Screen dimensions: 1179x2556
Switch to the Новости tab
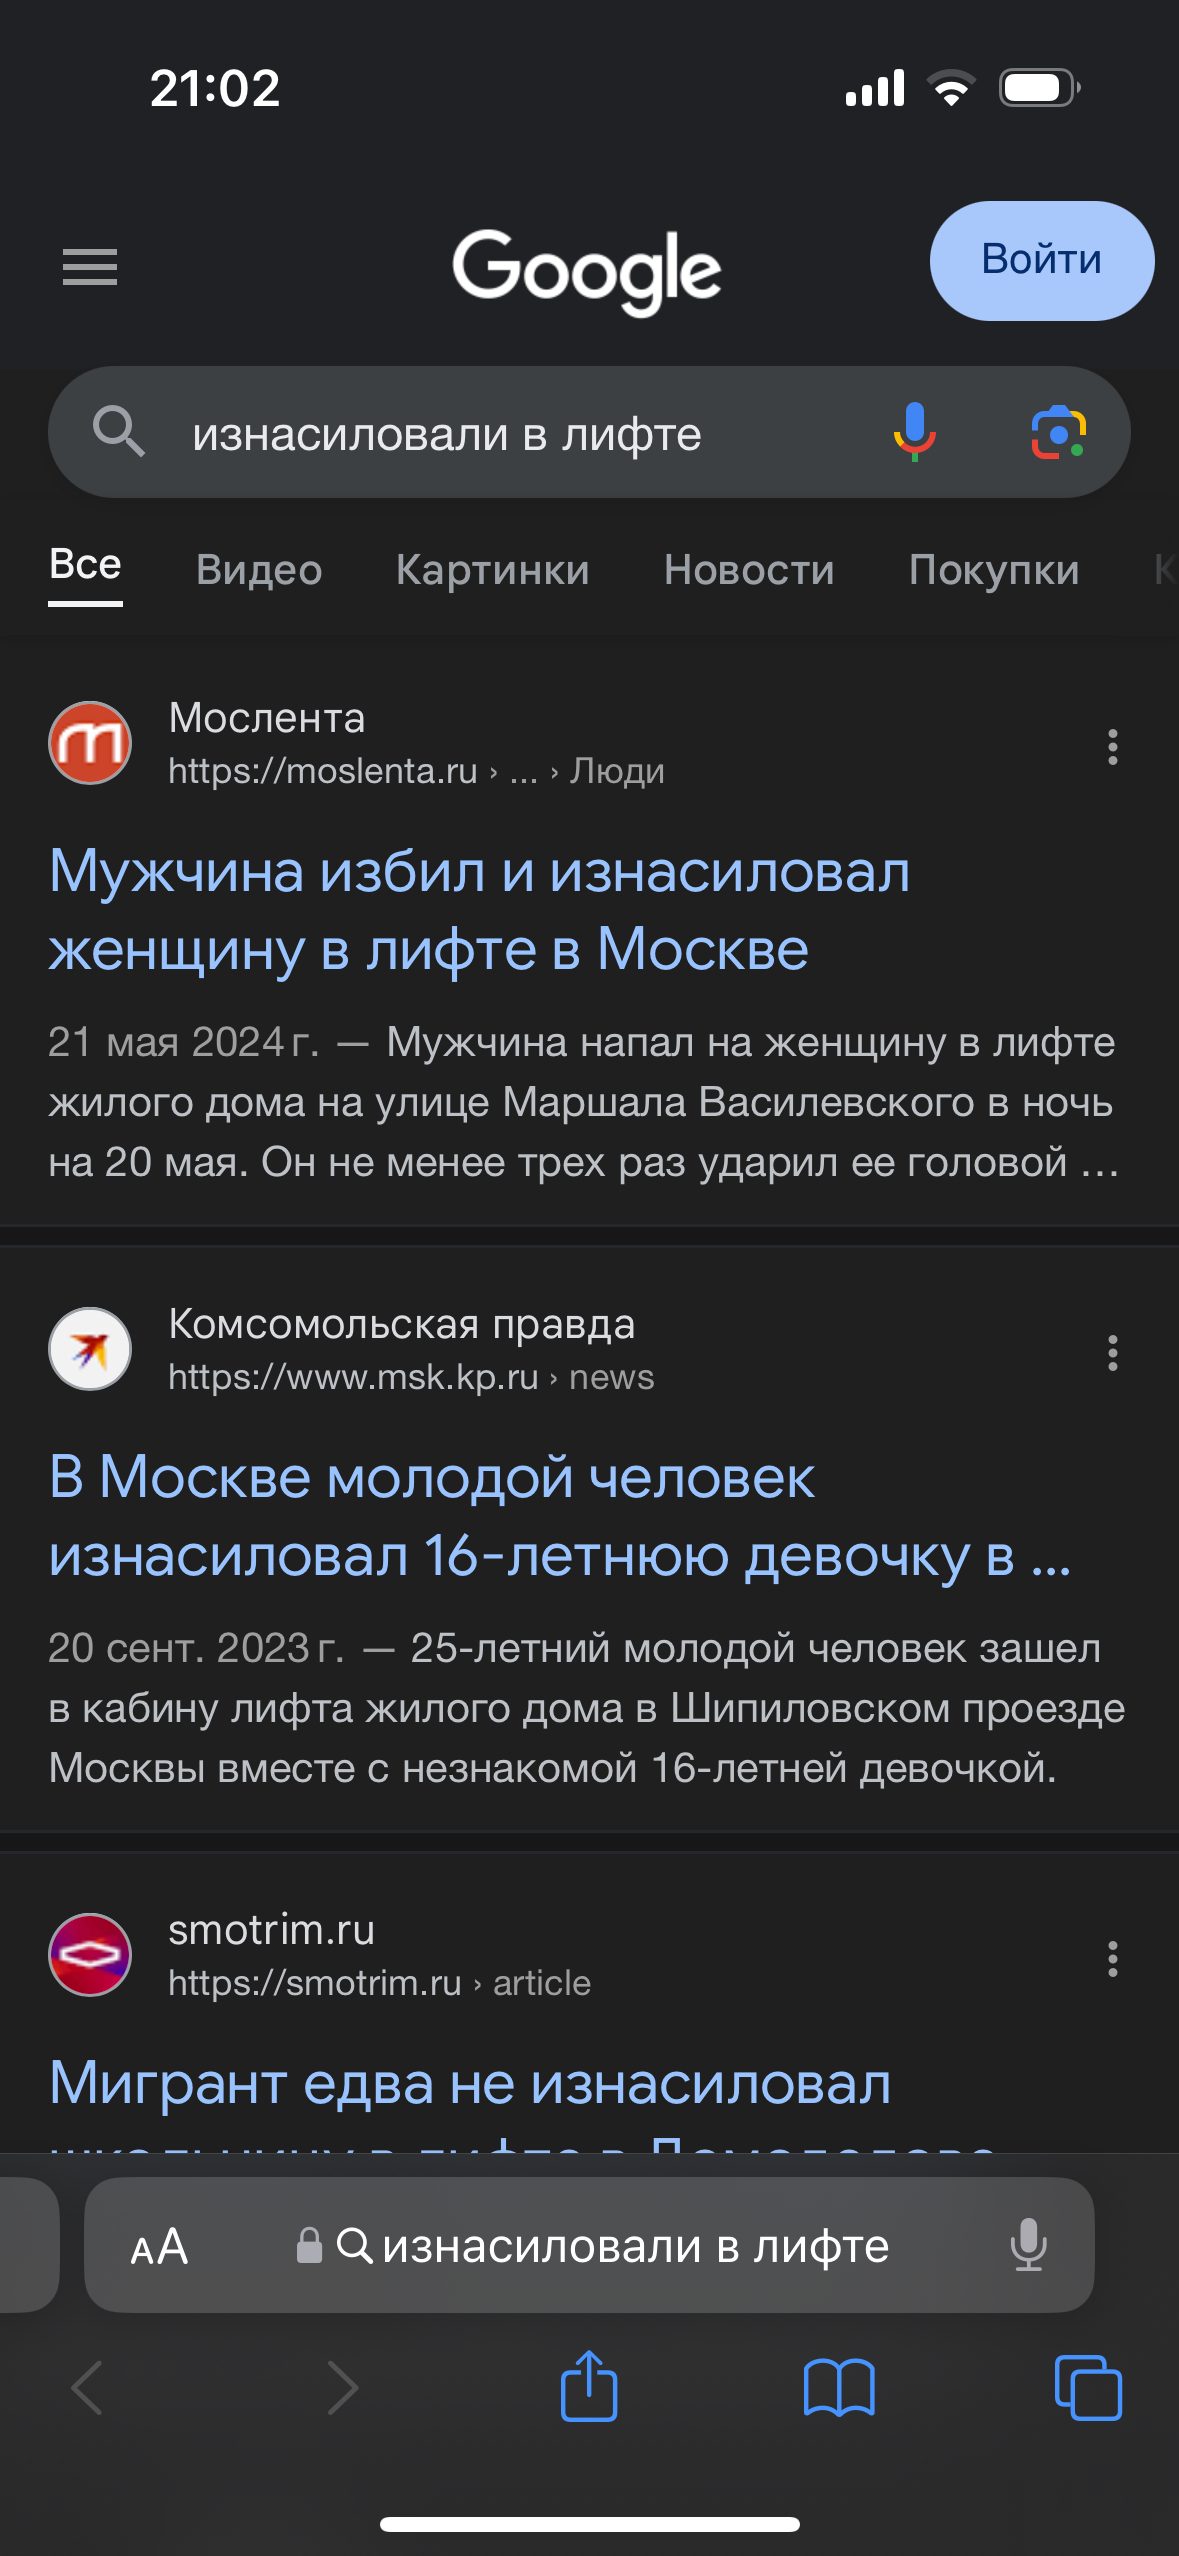coord(749,570)
